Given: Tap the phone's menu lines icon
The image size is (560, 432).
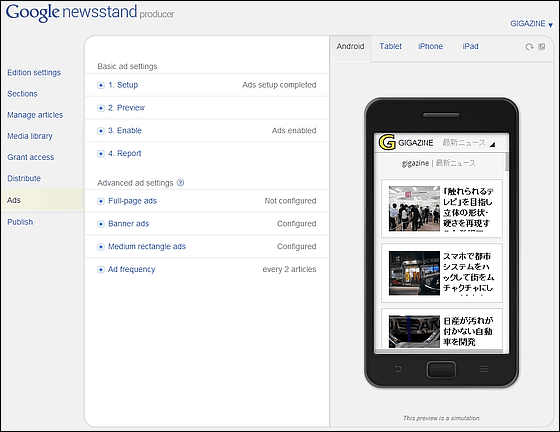Looking at the screenshot, I should [x=484, y=369].
